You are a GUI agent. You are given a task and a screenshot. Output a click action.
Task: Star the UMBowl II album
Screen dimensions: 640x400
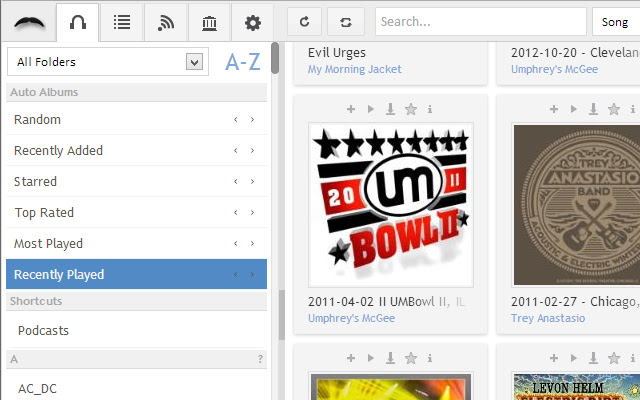tap(411, 109)
